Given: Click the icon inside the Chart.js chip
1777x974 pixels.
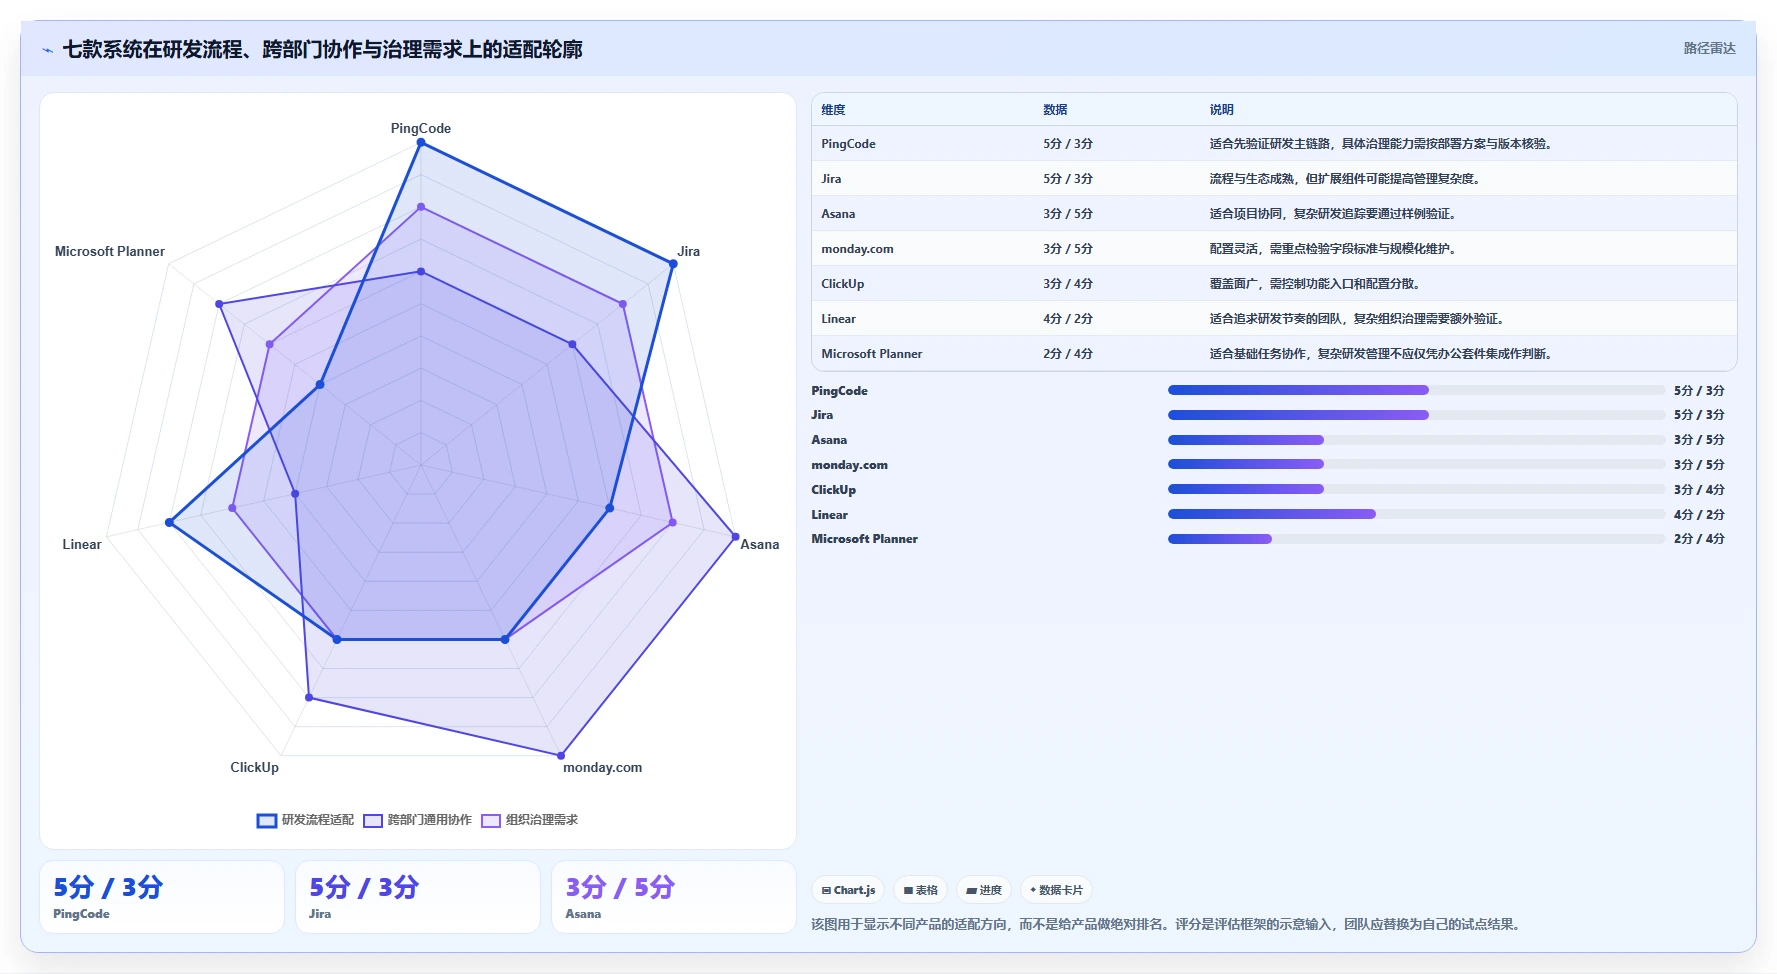Looking at the screenshot, I should pyautogui.click(x=826, y=890).
